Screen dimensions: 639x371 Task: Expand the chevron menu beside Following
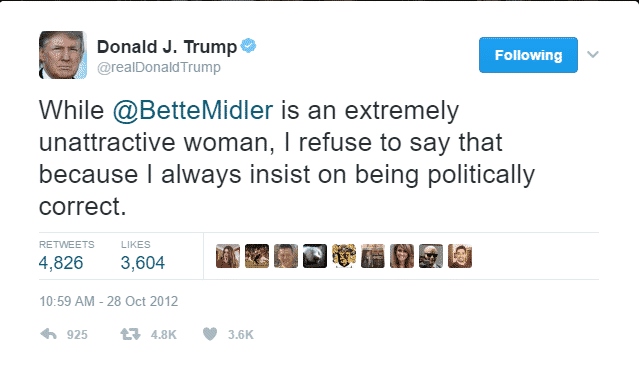593,54
